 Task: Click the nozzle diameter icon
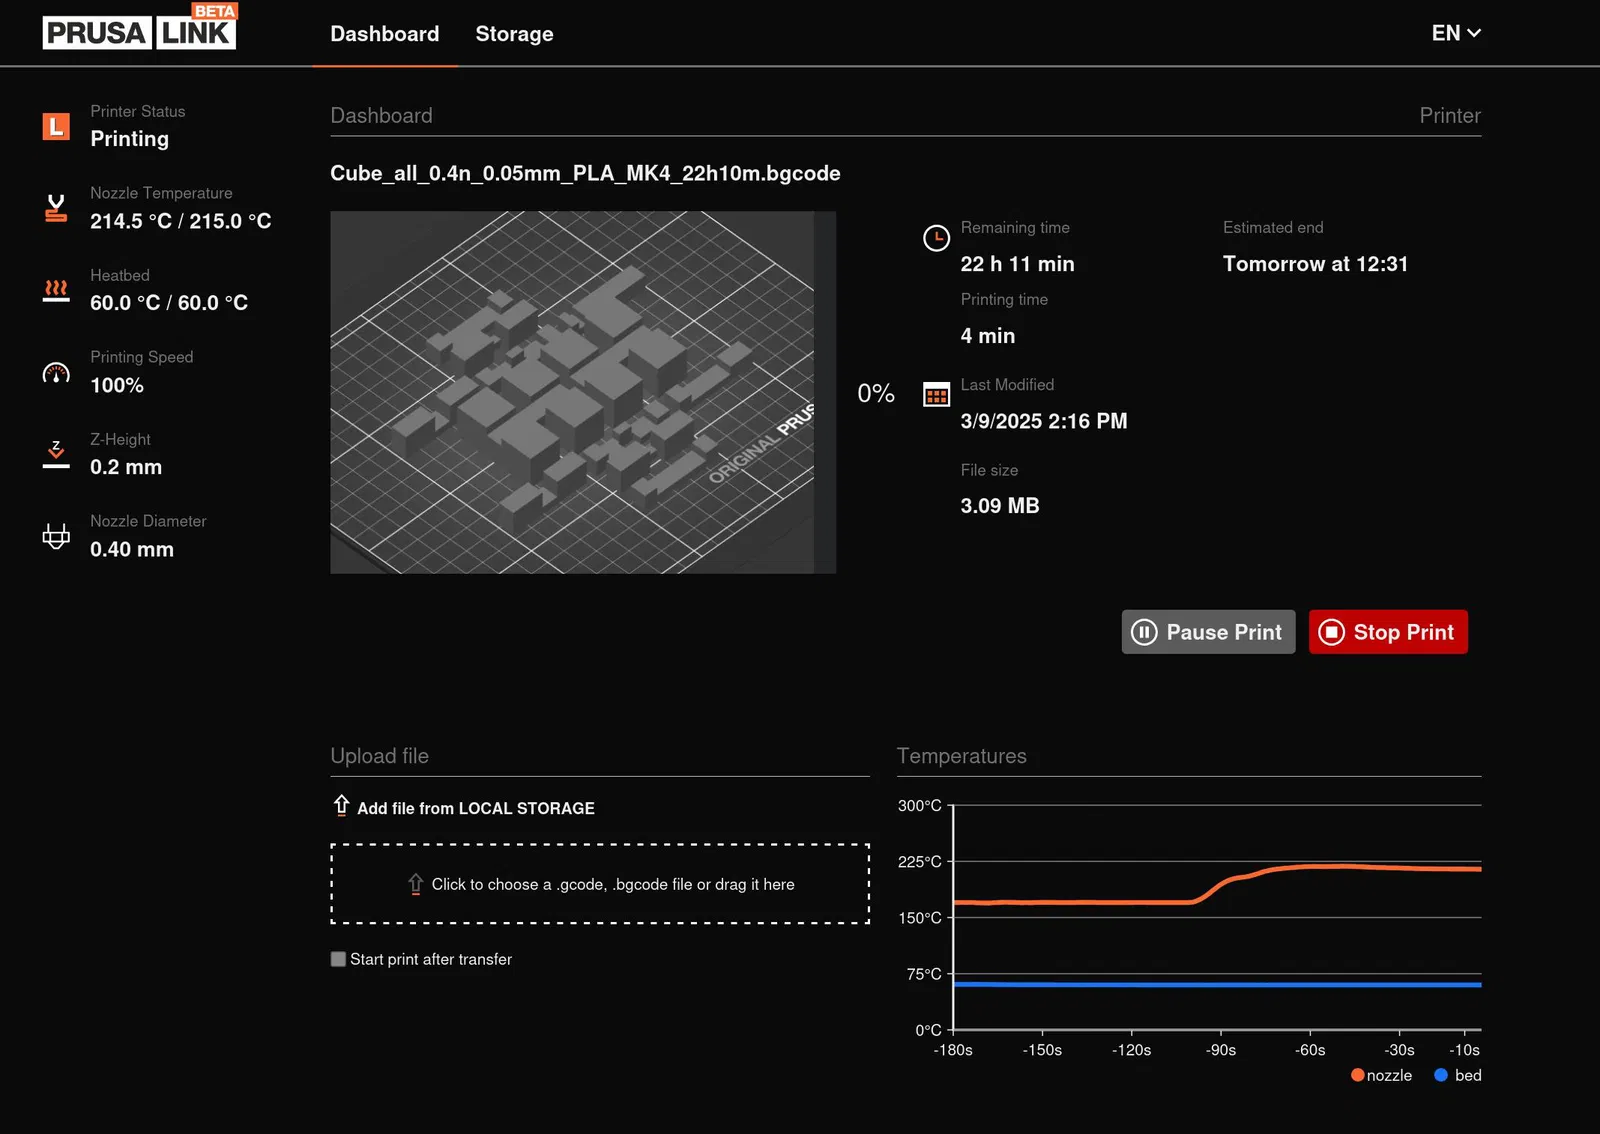click(56, 537)
